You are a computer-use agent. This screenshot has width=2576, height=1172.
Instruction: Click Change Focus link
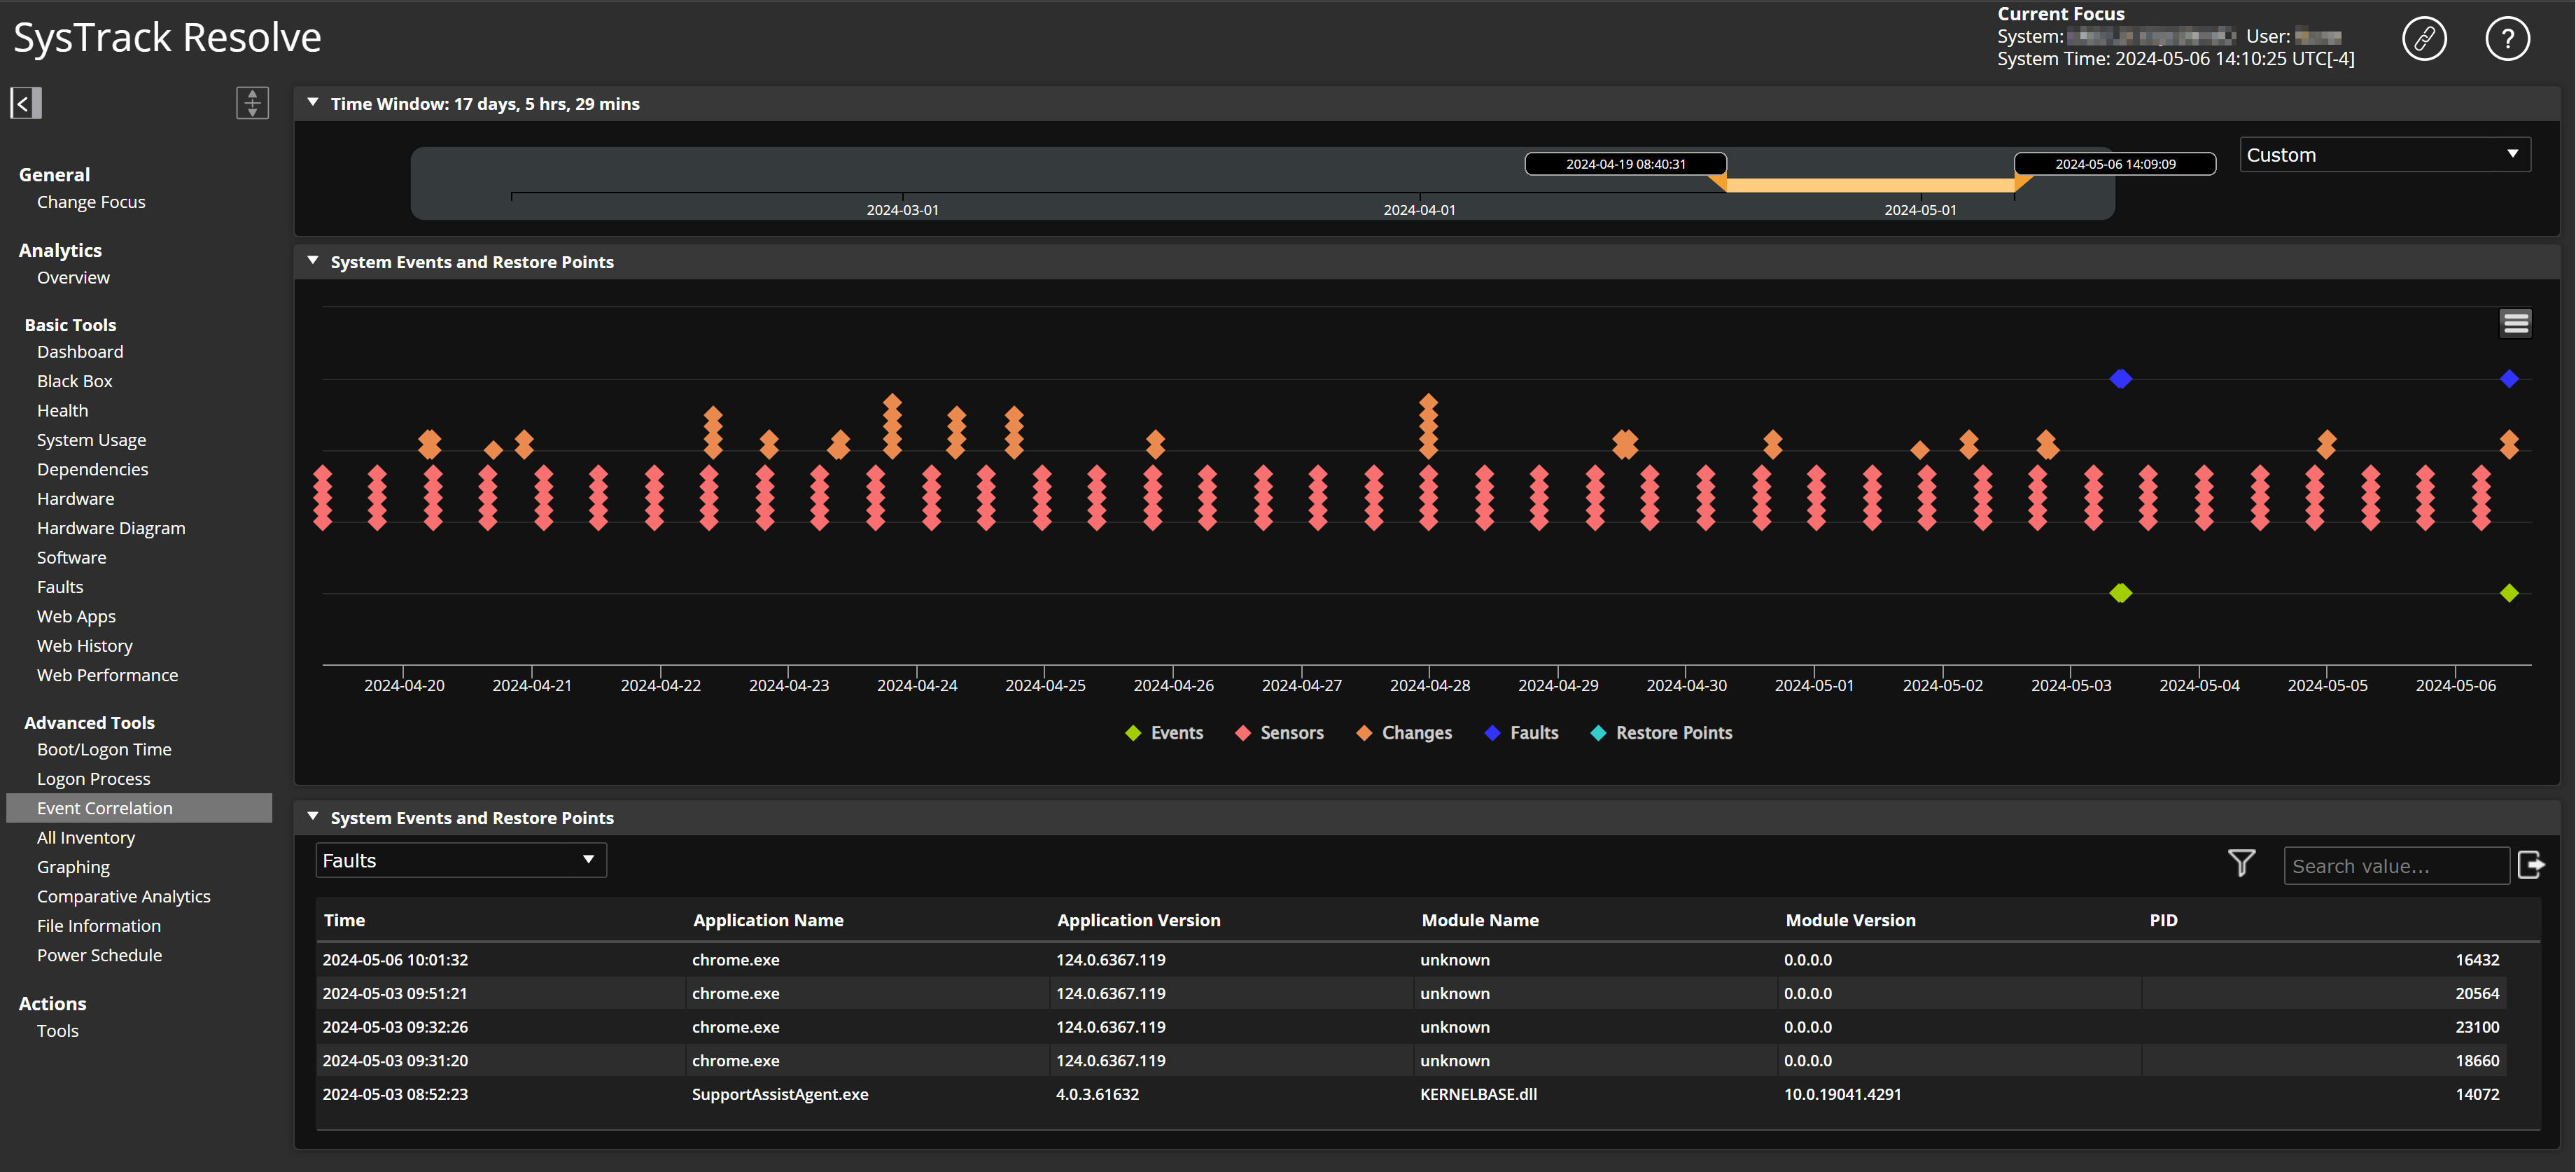pyautogui.click(x=91, y=202)
